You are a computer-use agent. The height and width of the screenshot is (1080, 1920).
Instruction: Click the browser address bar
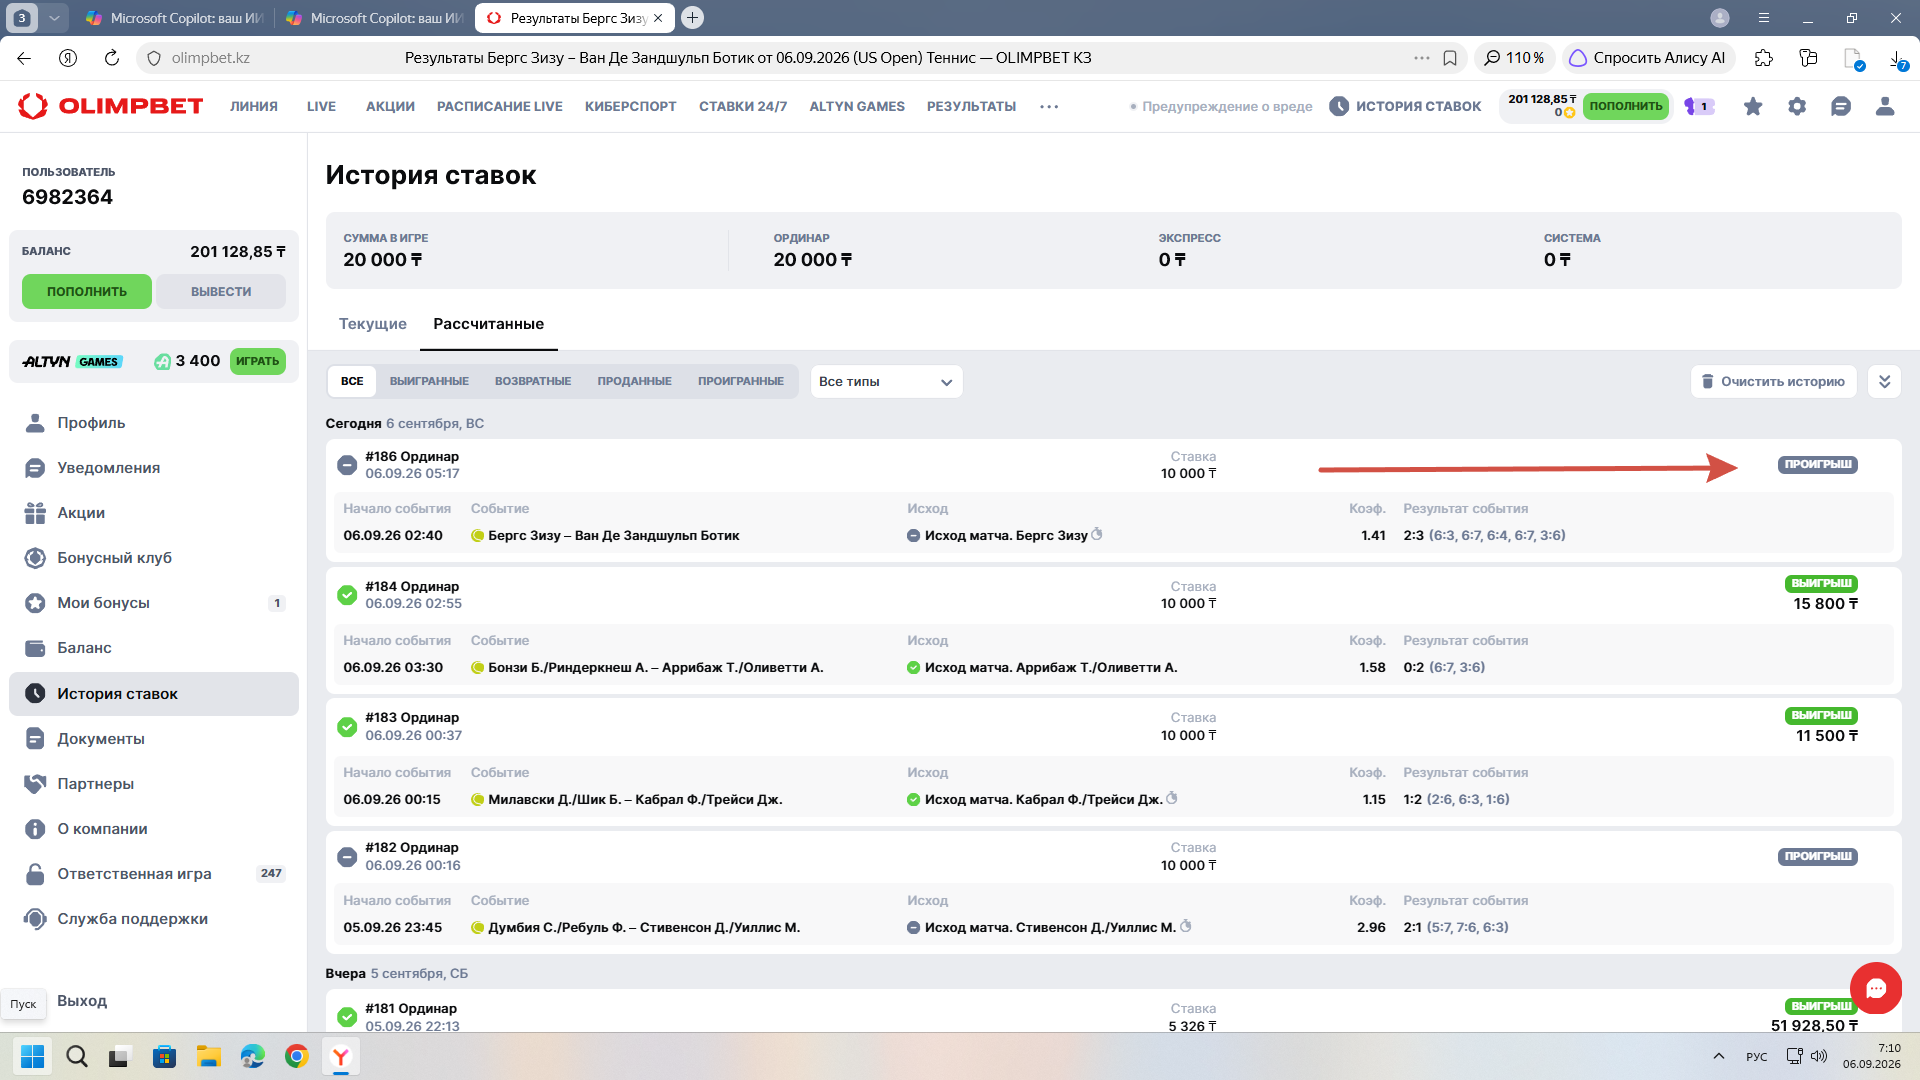[780, 58]
